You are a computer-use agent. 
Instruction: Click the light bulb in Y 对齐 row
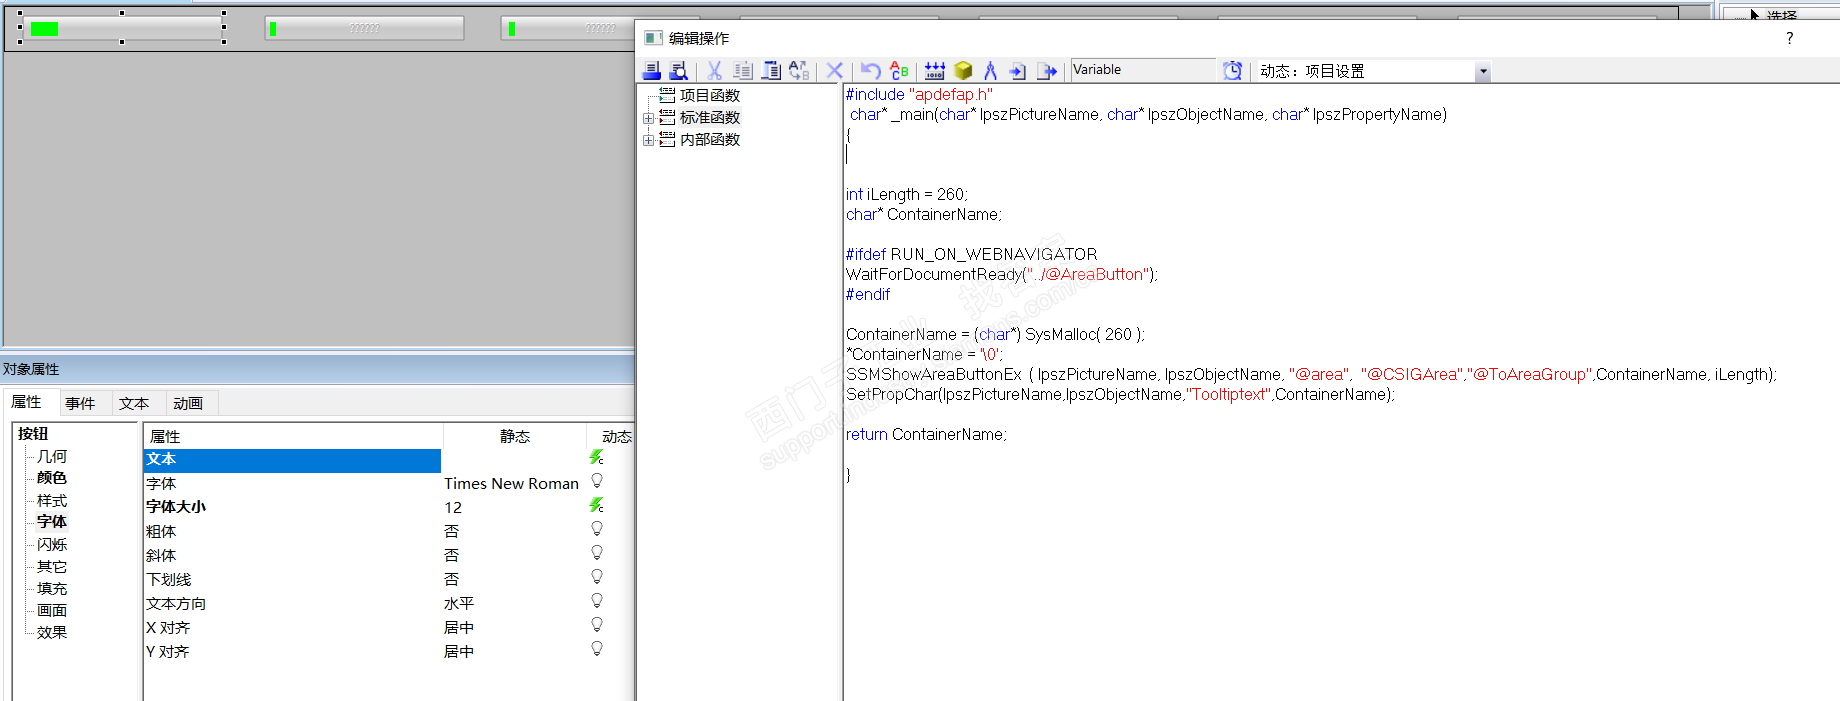(597, 649)
